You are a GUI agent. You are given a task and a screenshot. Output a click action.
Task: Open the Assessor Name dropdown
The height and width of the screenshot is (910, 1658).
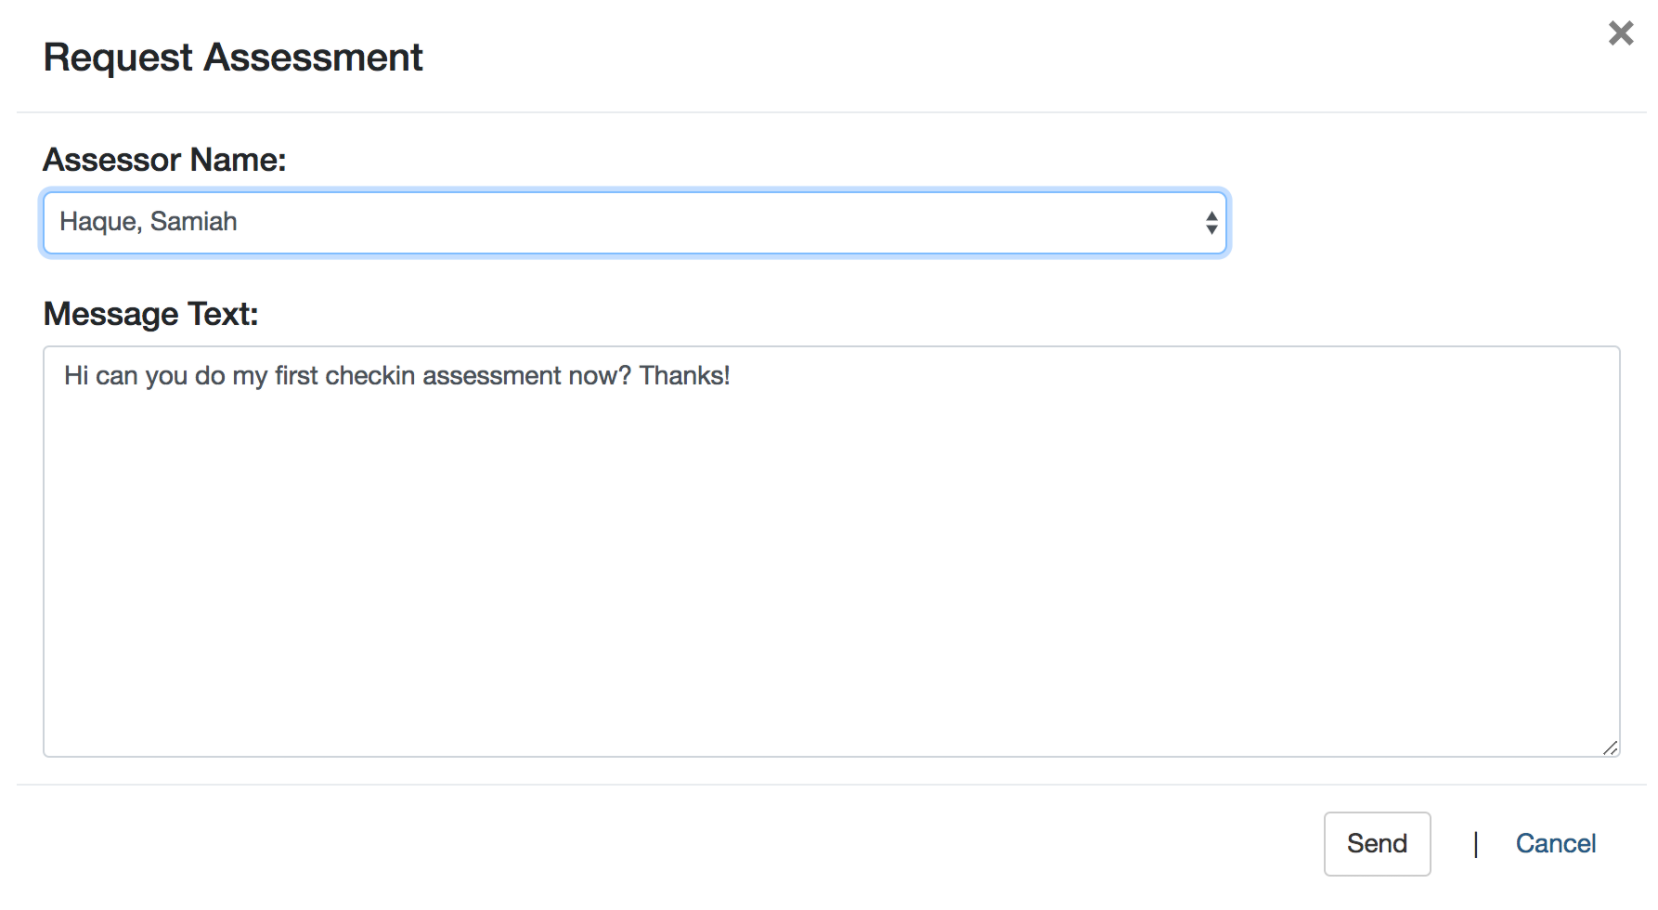[635, 222]
